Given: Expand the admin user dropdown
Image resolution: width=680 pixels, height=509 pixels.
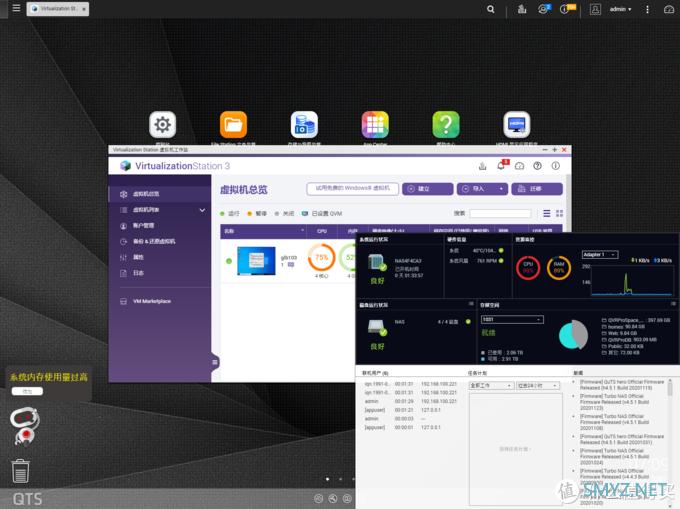Looking at the screenshot, I should [622, 9].
